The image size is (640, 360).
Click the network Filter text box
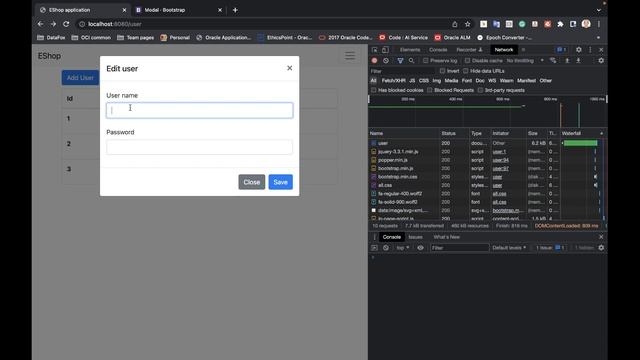click(x=402, y=71)
